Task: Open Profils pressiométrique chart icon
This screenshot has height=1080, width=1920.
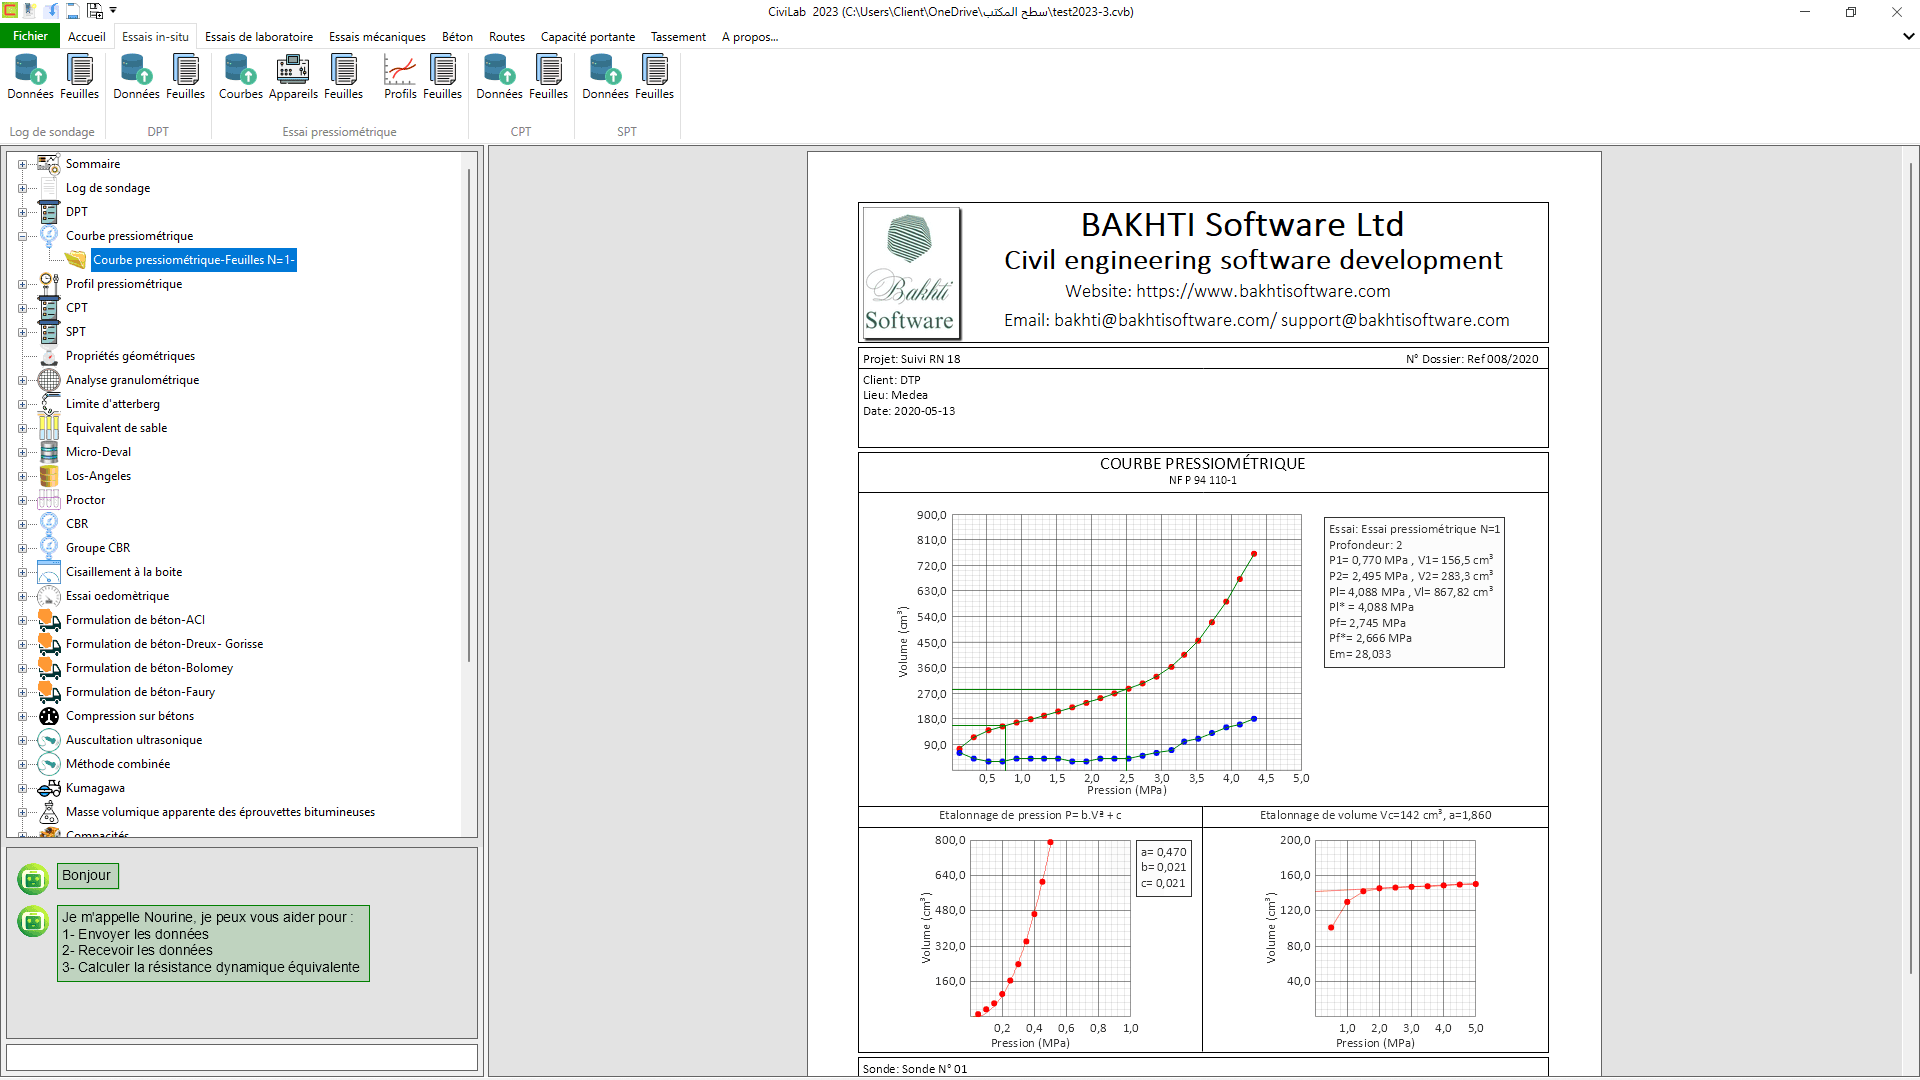Action: click(400, 77)
